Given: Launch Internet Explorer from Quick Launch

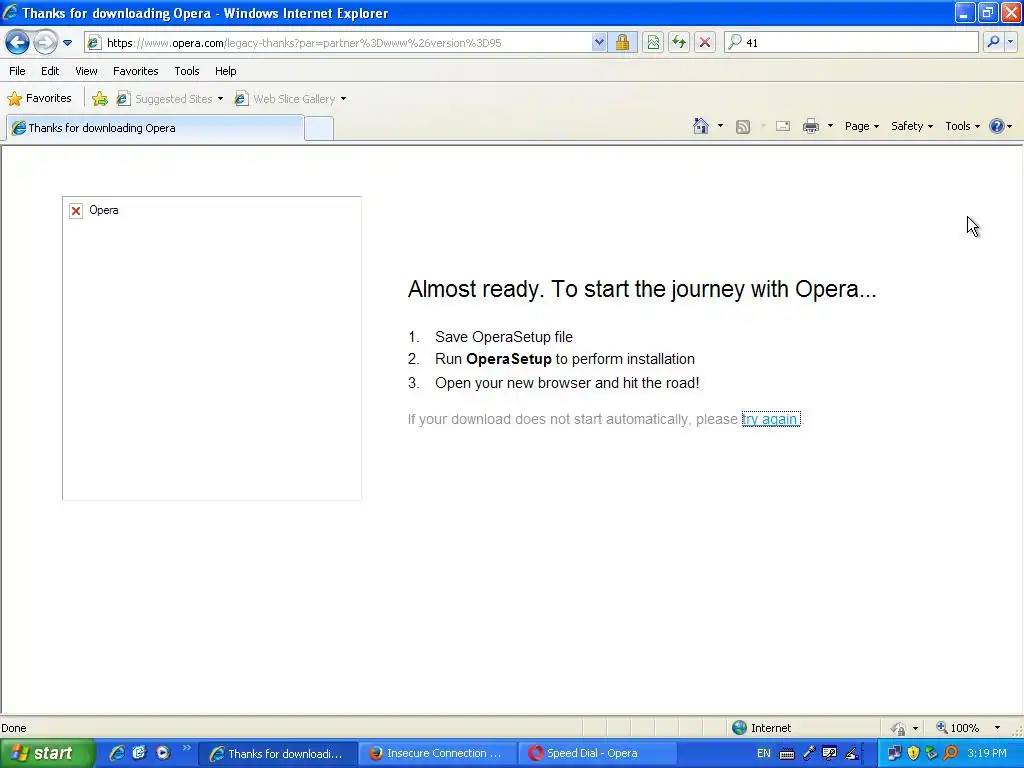Looking at the screenshot, I should pyautogui.click(x=117, y=753).
